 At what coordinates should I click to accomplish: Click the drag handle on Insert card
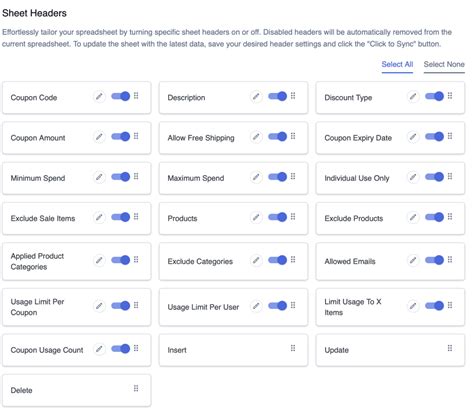tap(293, 348)
